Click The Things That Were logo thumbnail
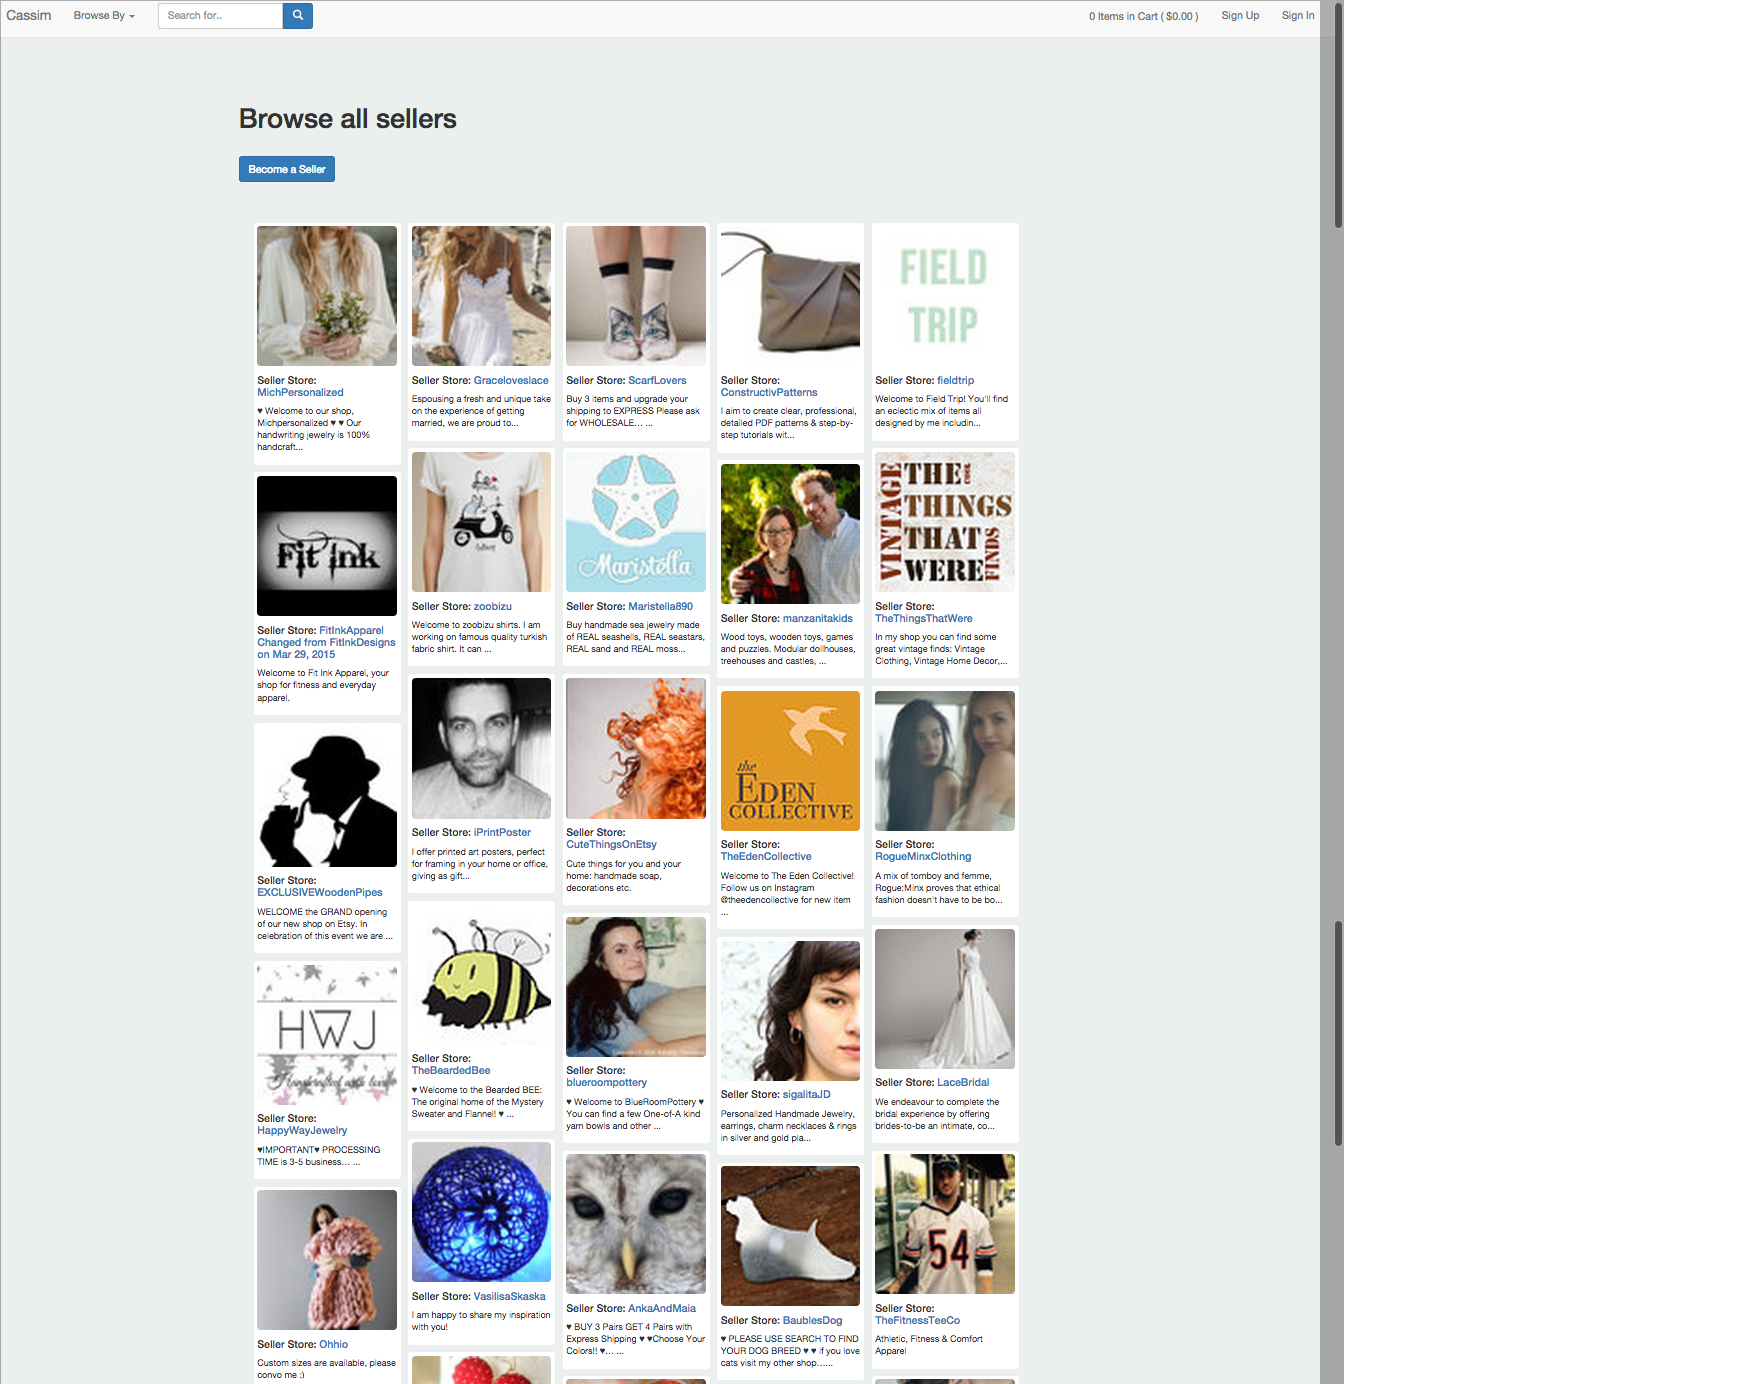The width and height of the screenshot is (1759, 1384). tap(945, 522)
